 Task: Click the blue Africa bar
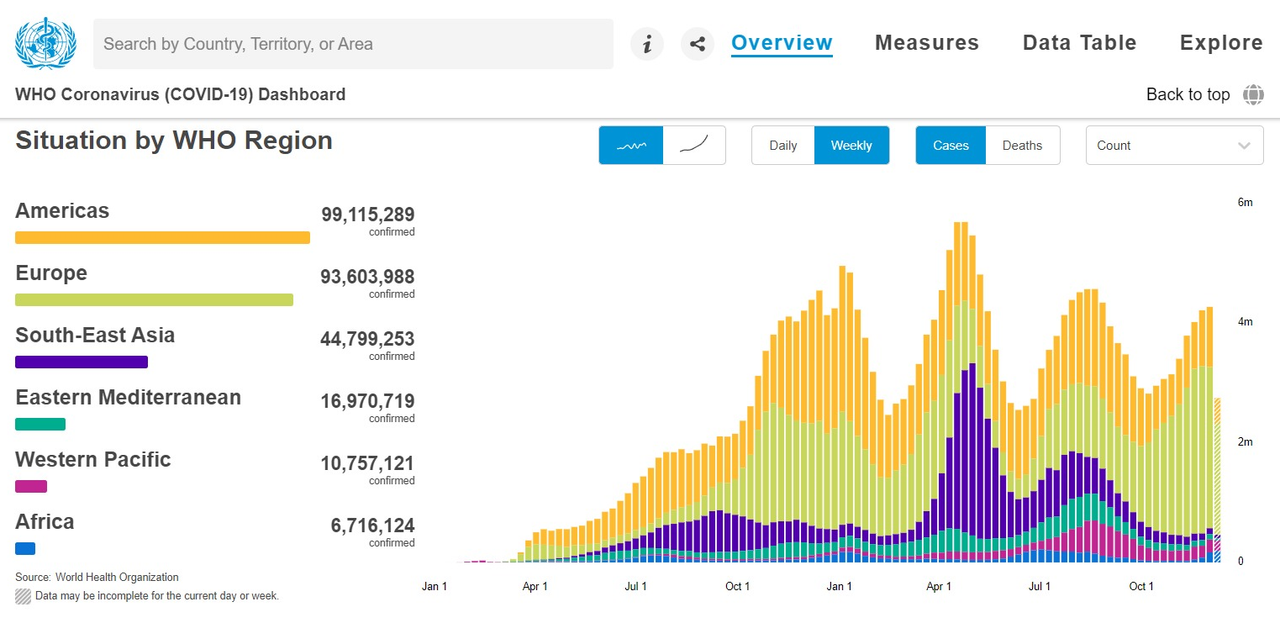tap(25, 548)
